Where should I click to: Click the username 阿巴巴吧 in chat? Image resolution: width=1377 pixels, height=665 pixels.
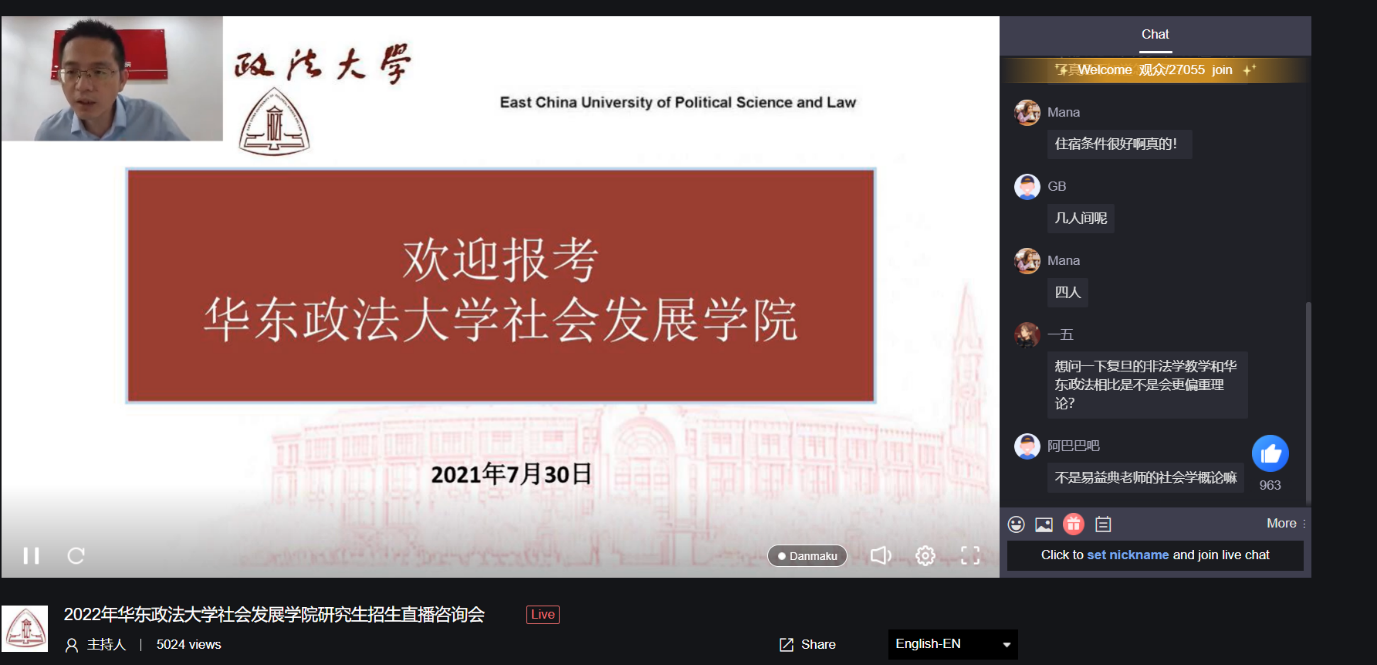click(1073, 445)
